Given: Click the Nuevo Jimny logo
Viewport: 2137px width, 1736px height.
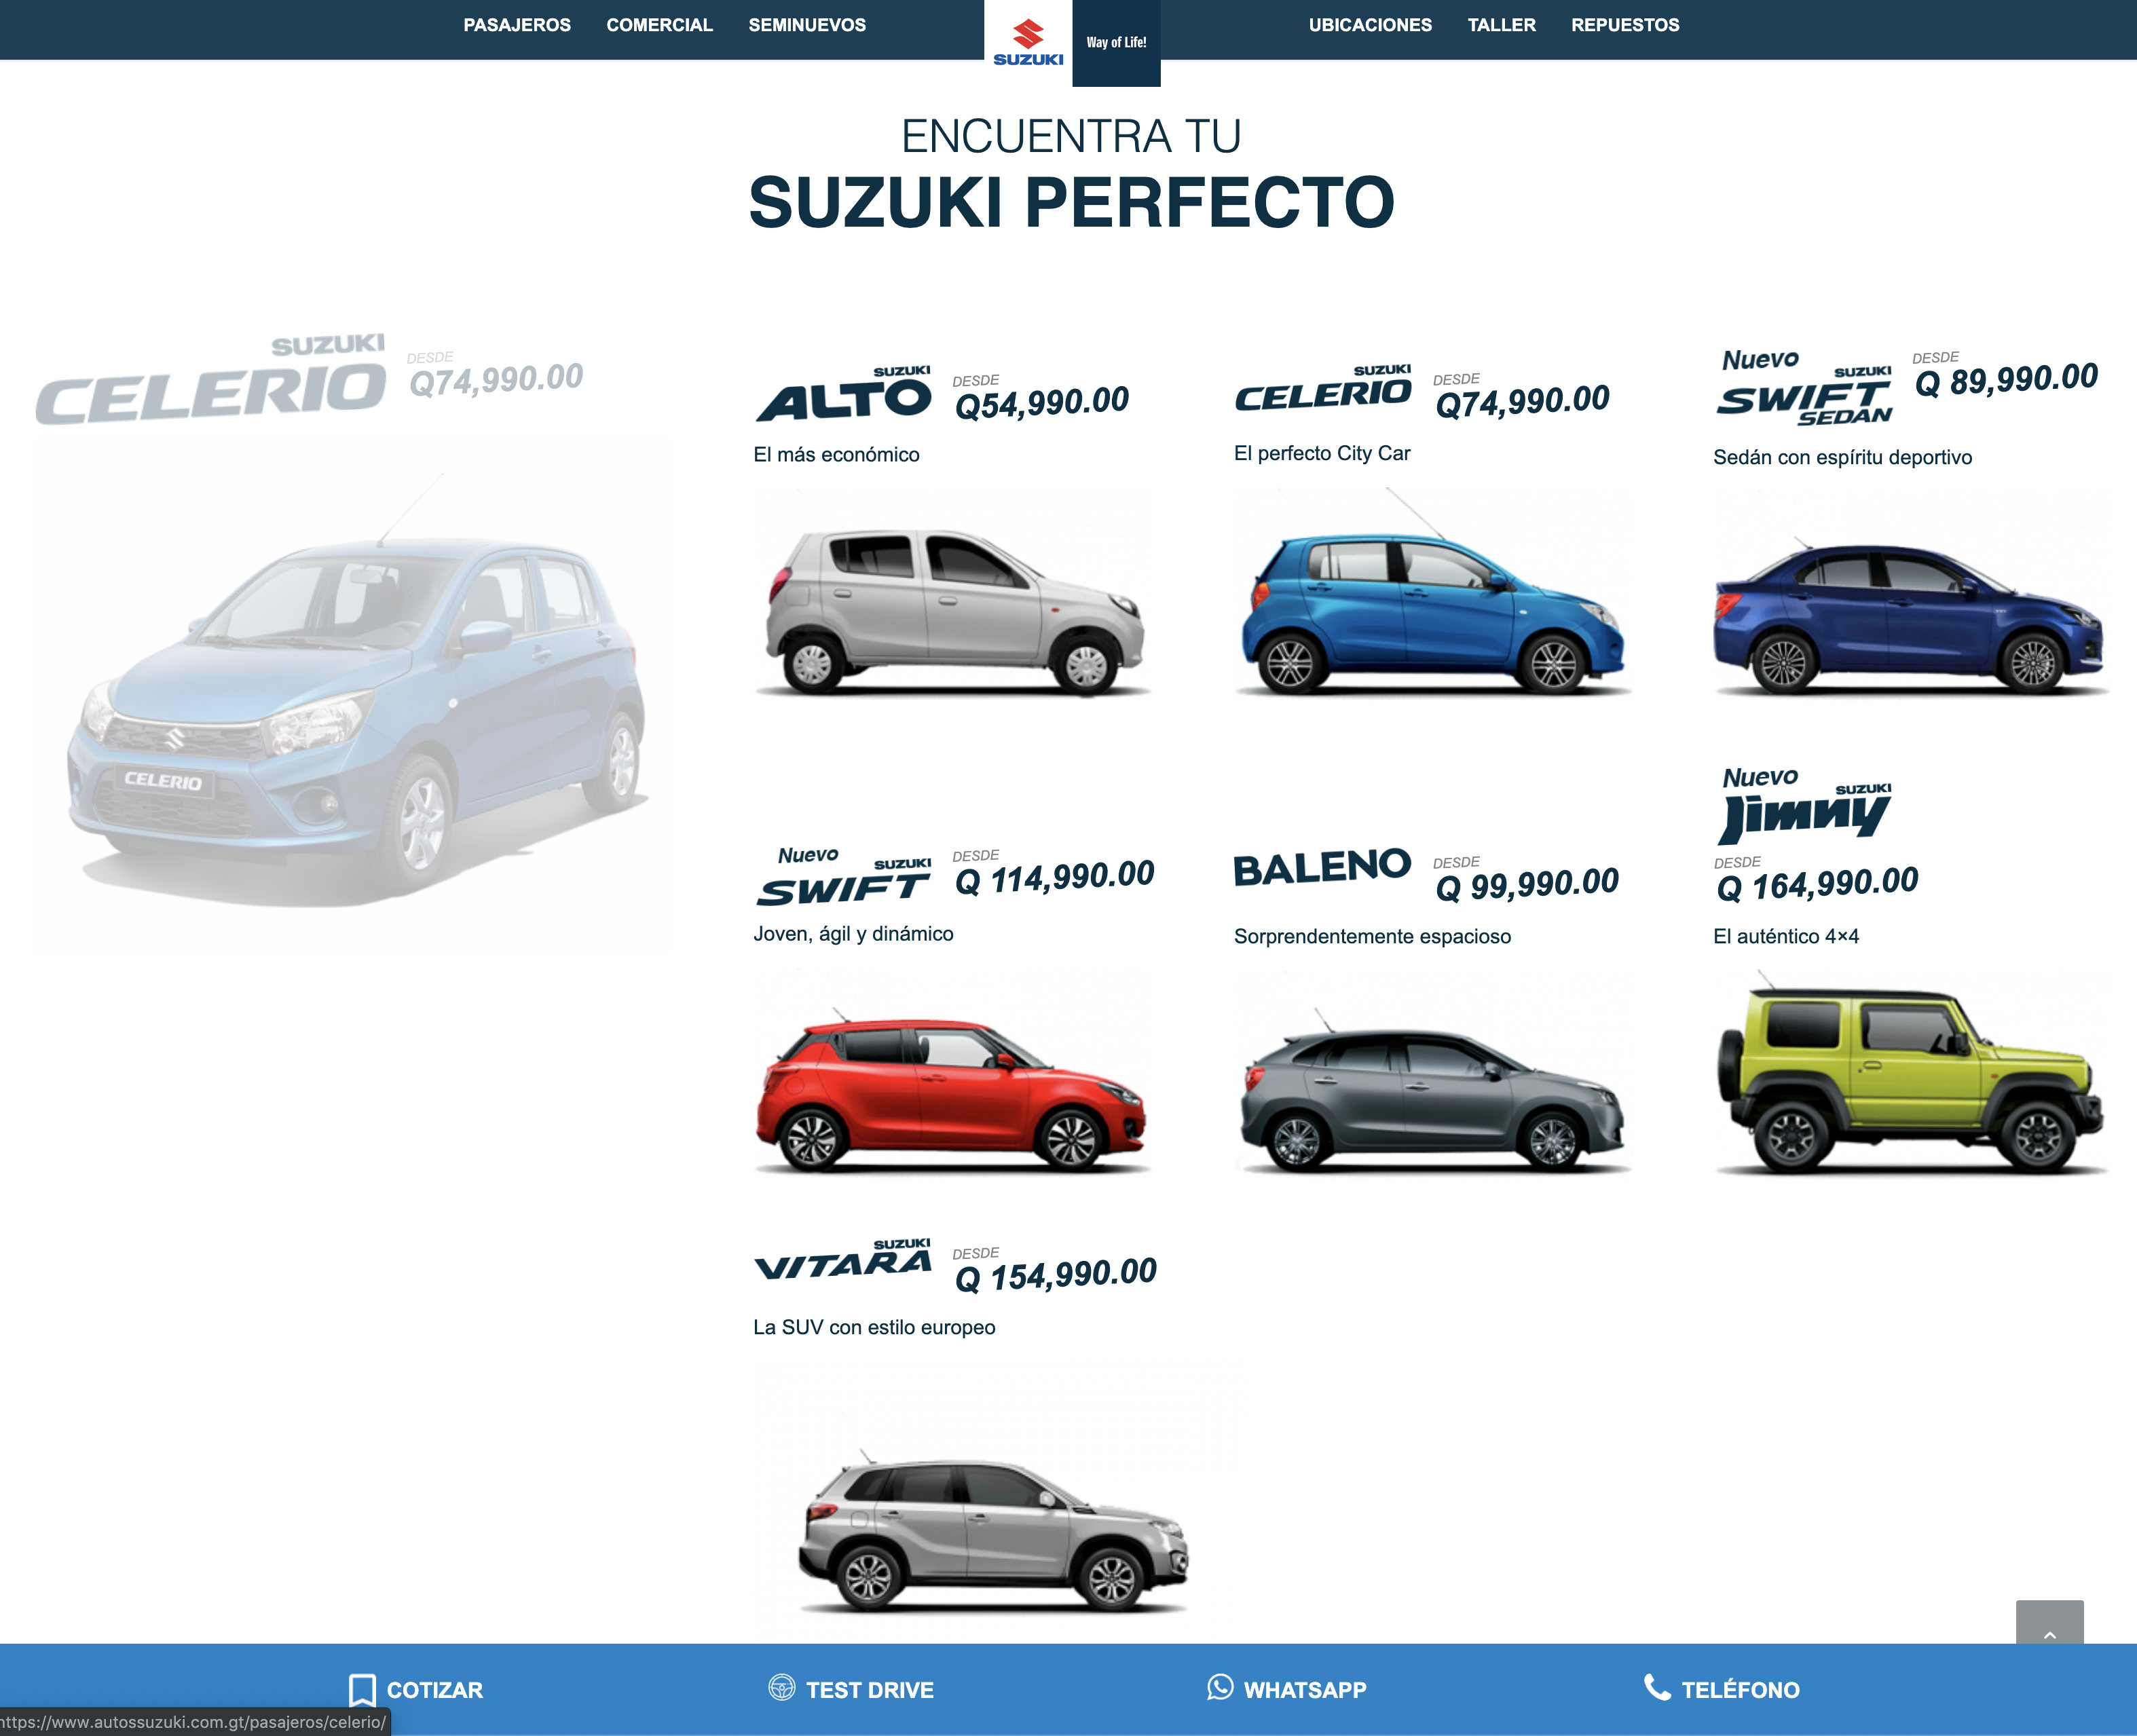Looking at the screenshot, I should tap(1805, 806).
